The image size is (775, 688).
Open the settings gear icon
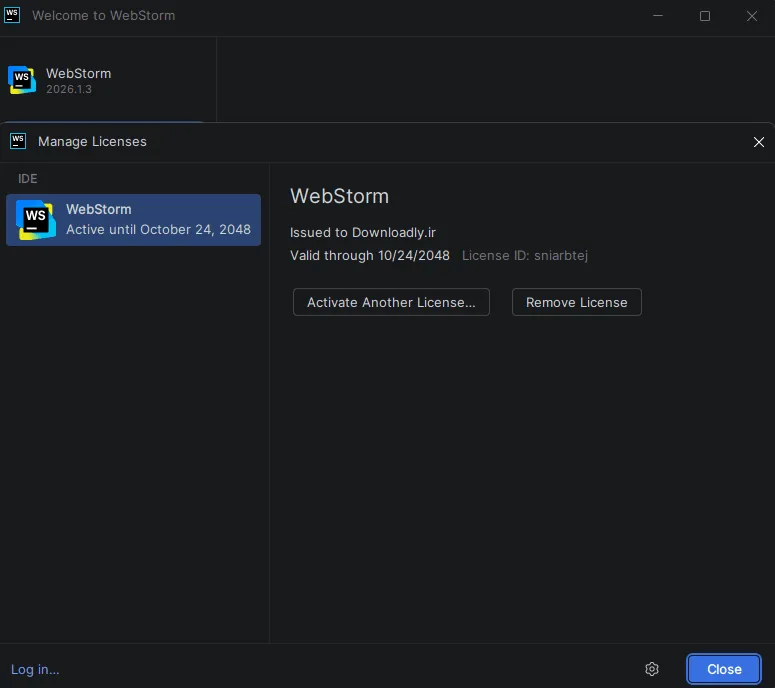point(652,669)
